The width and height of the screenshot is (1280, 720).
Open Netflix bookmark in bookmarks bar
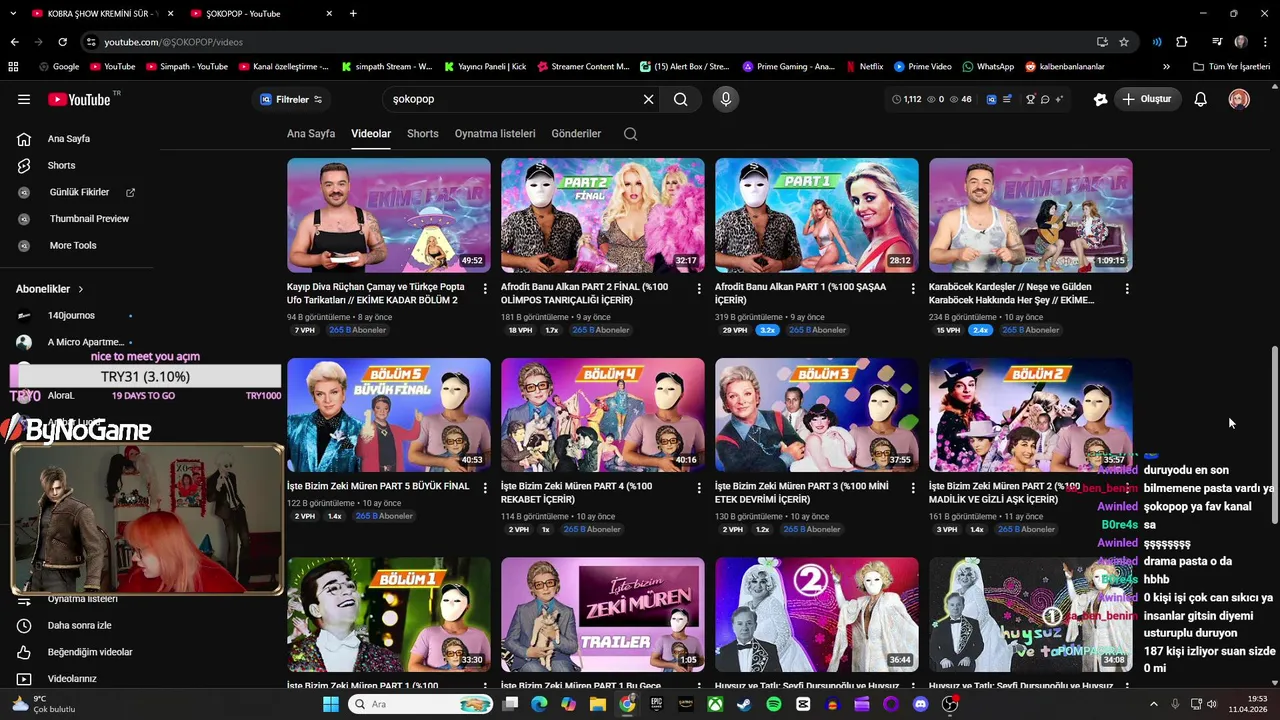coord(864,66)
